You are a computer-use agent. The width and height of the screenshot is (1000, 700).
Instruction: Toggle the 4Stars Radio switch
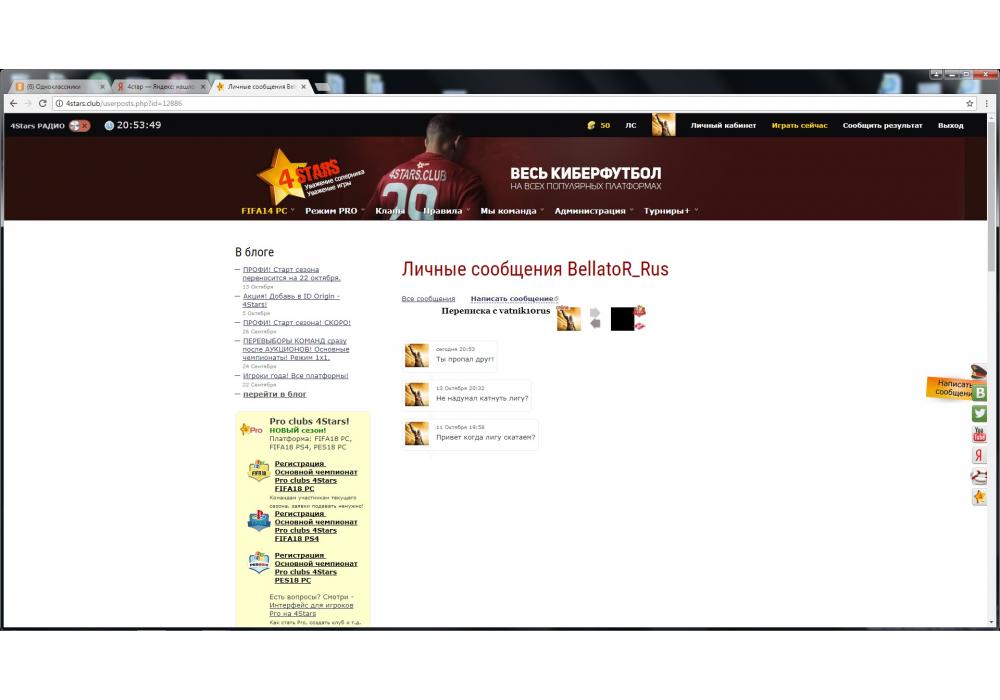coord(79,125)
